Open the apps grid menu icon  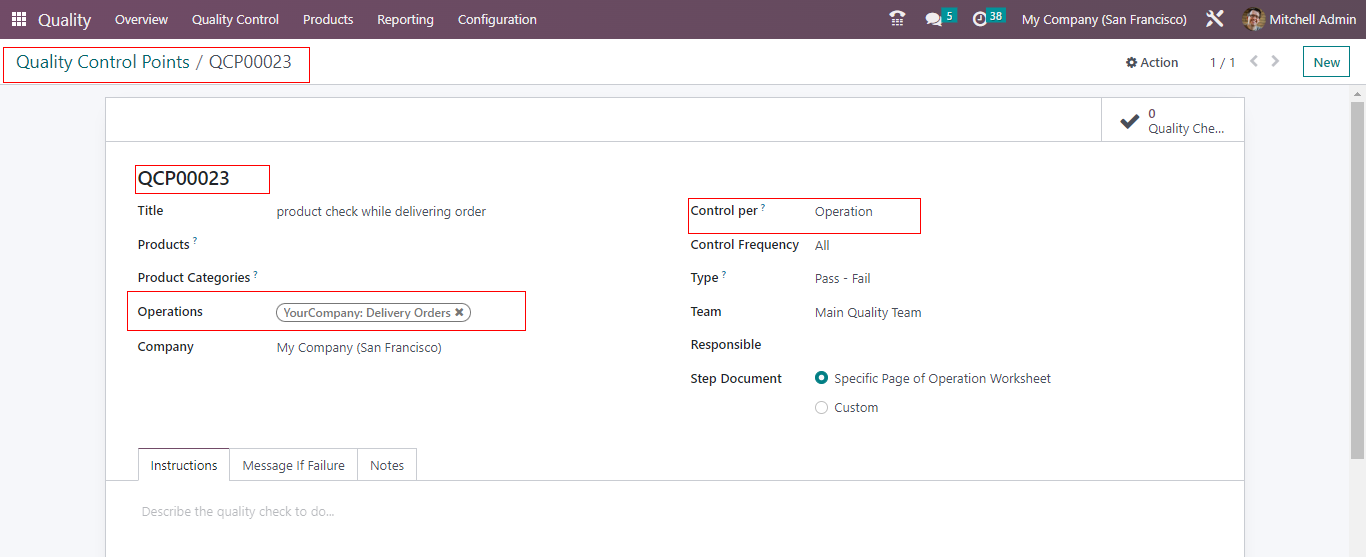19,19
